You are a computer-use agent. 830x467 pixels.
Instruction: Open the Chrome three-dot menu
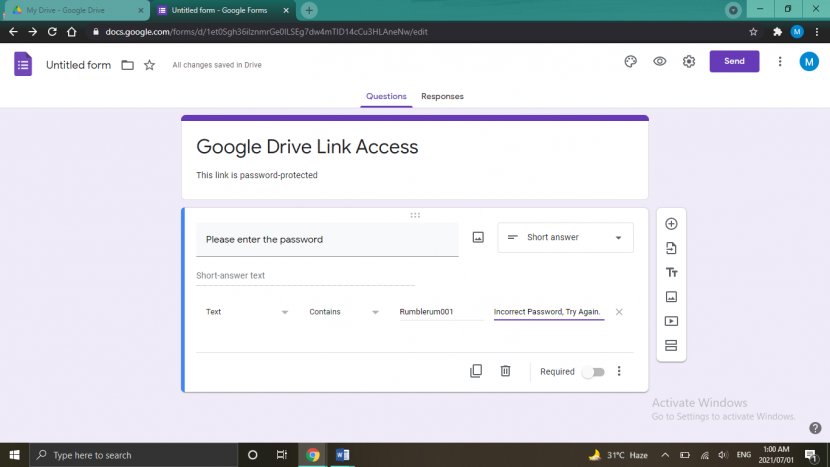pyautogui.click(x=817, y=32)
